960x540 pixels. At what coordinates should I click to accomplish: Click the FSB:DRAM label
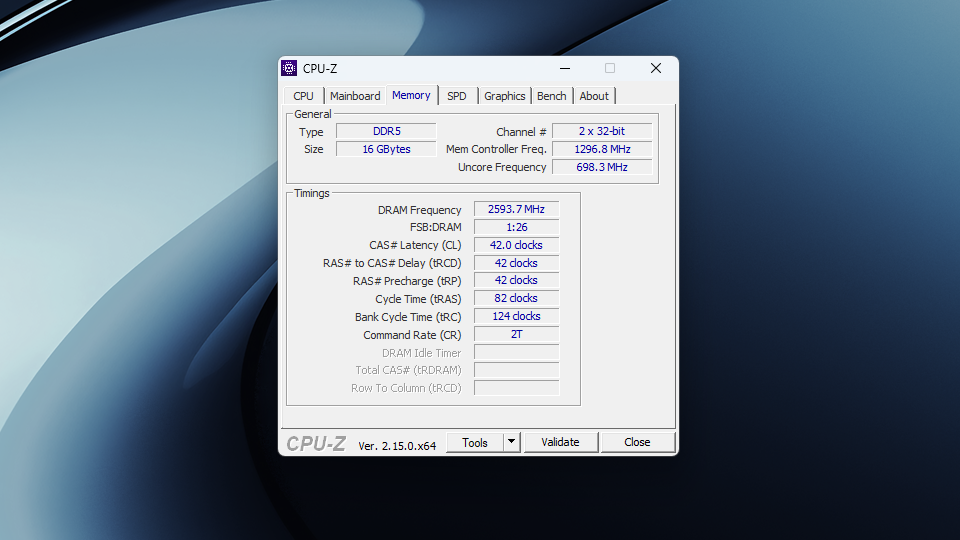click(435, 227)
